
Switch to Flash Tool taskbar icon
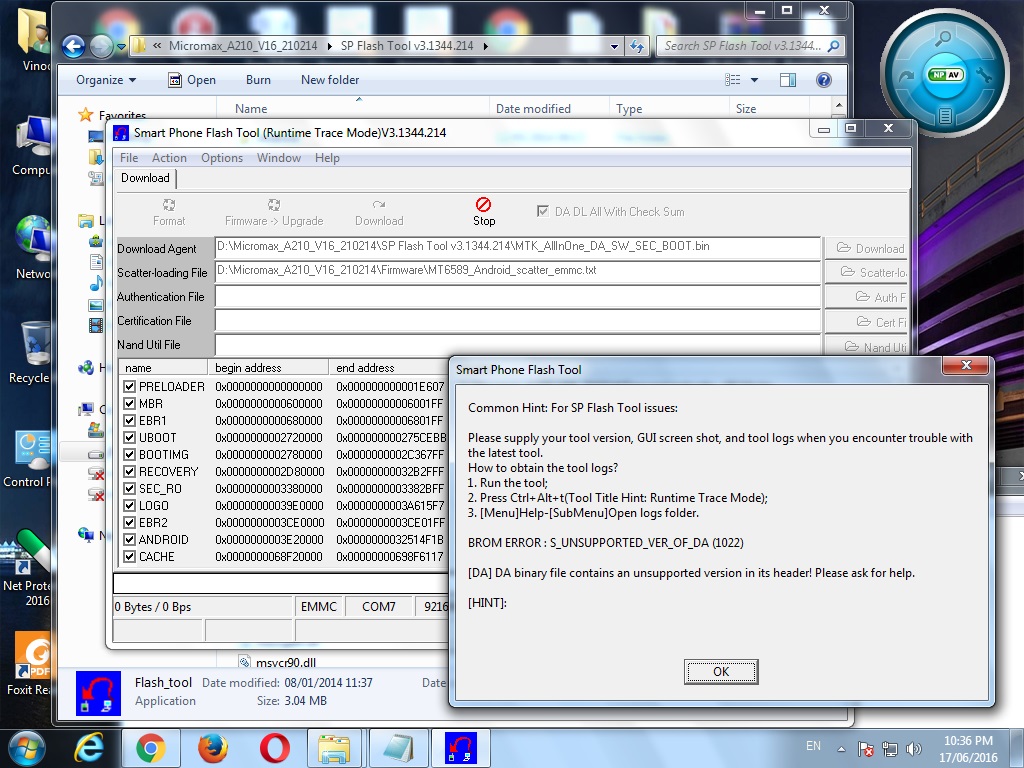tap(460, 748)
